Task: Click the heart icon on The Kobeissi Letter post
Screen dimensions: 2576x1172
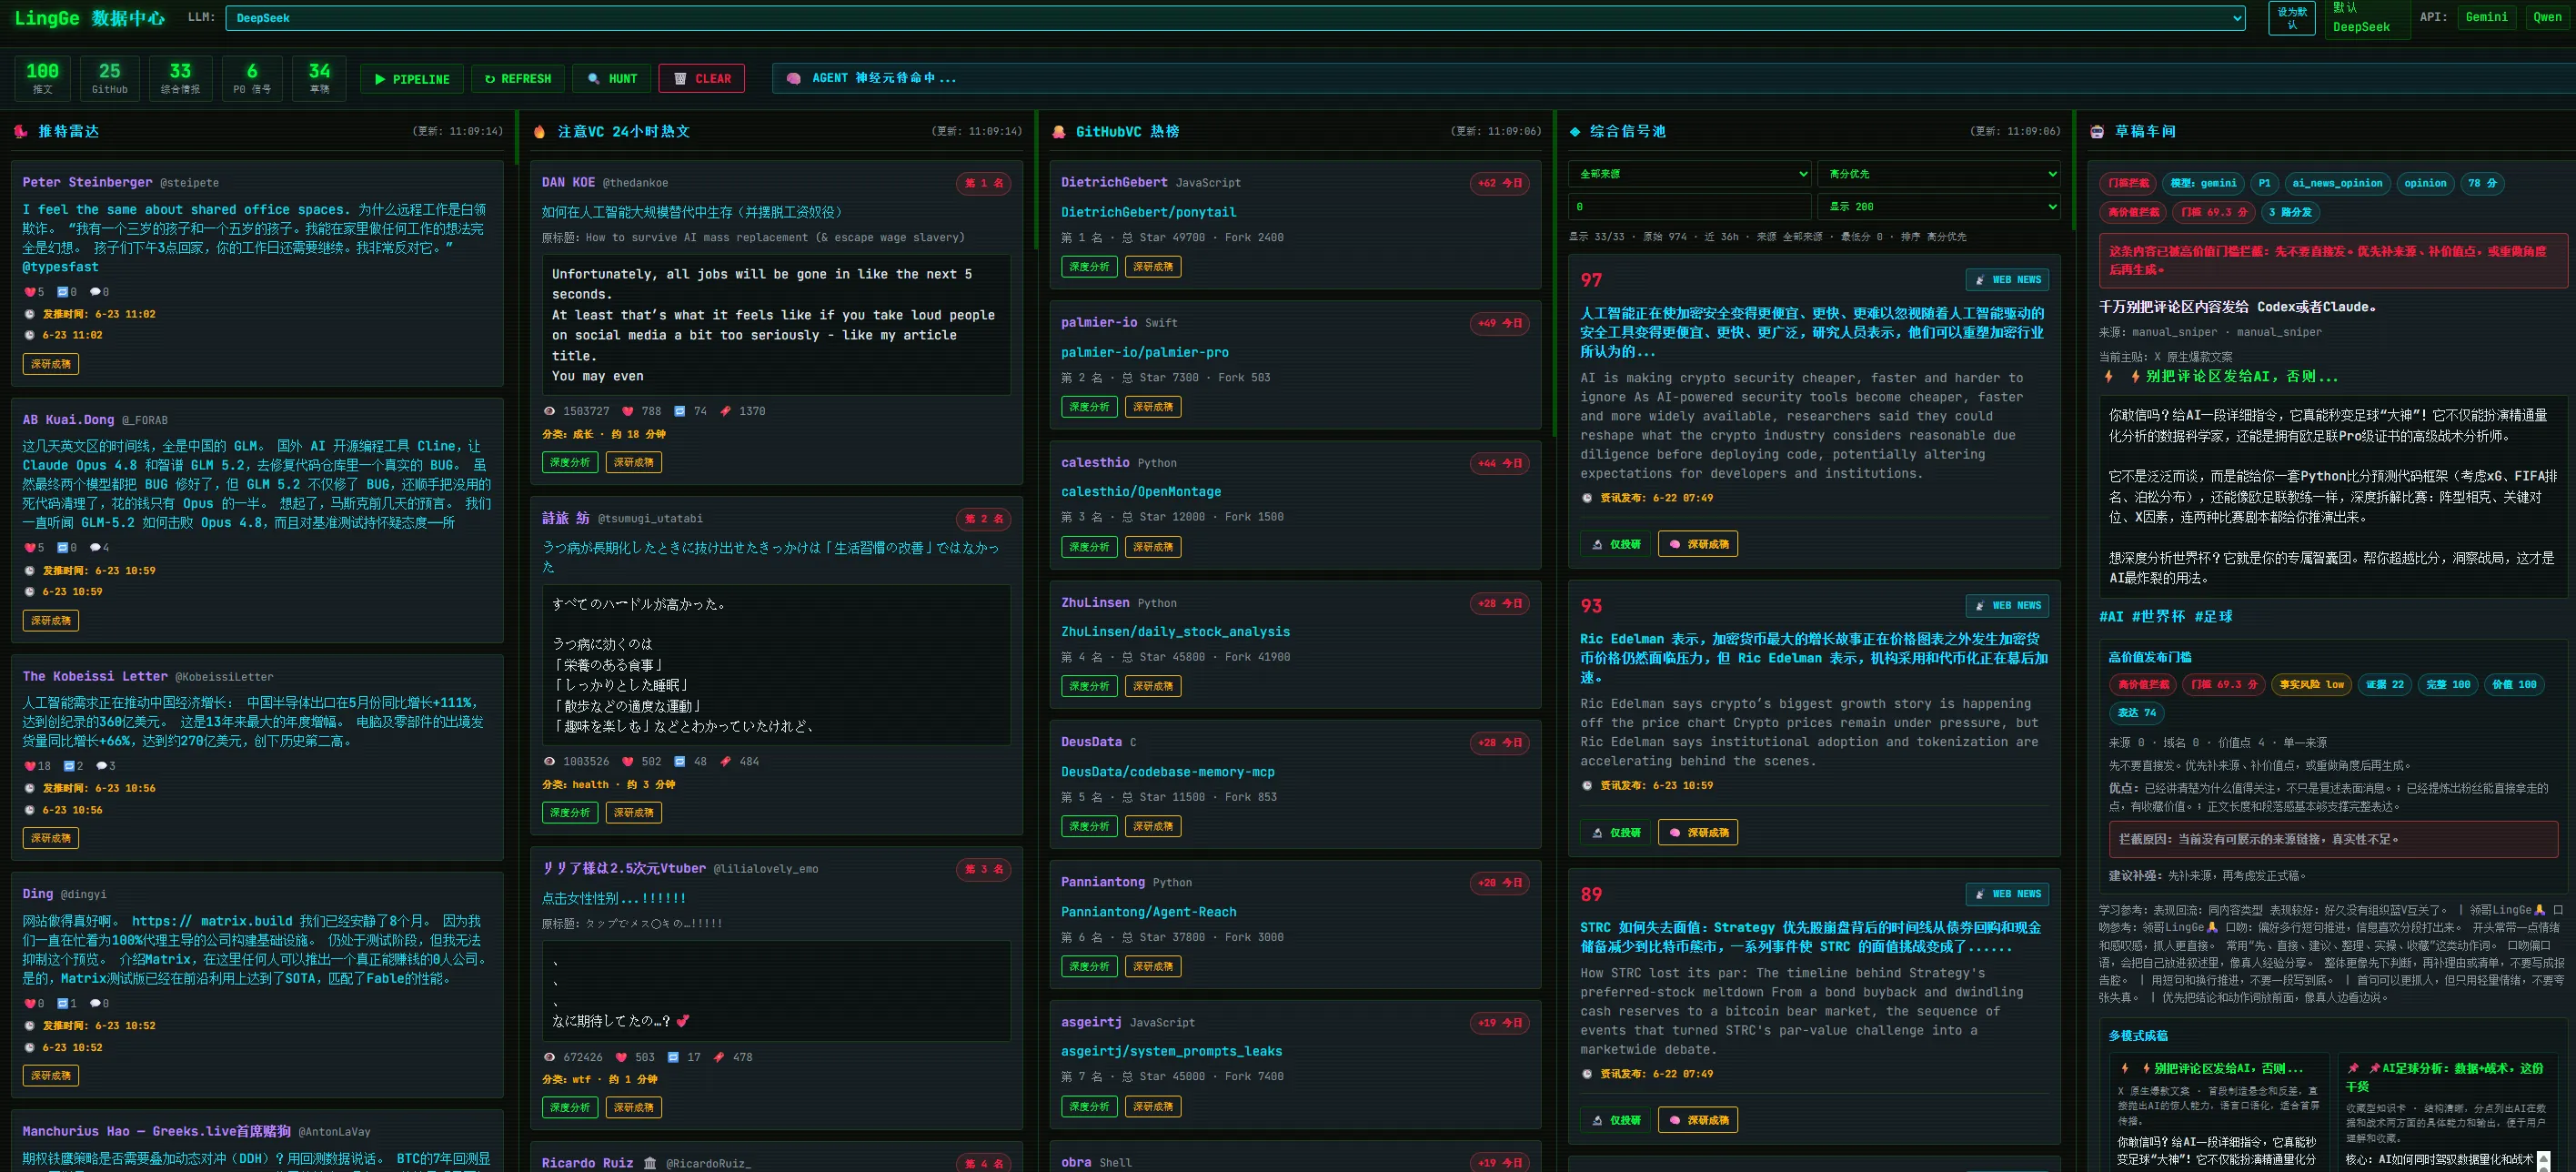Action: pyautogui.click(x=29, y=766)
